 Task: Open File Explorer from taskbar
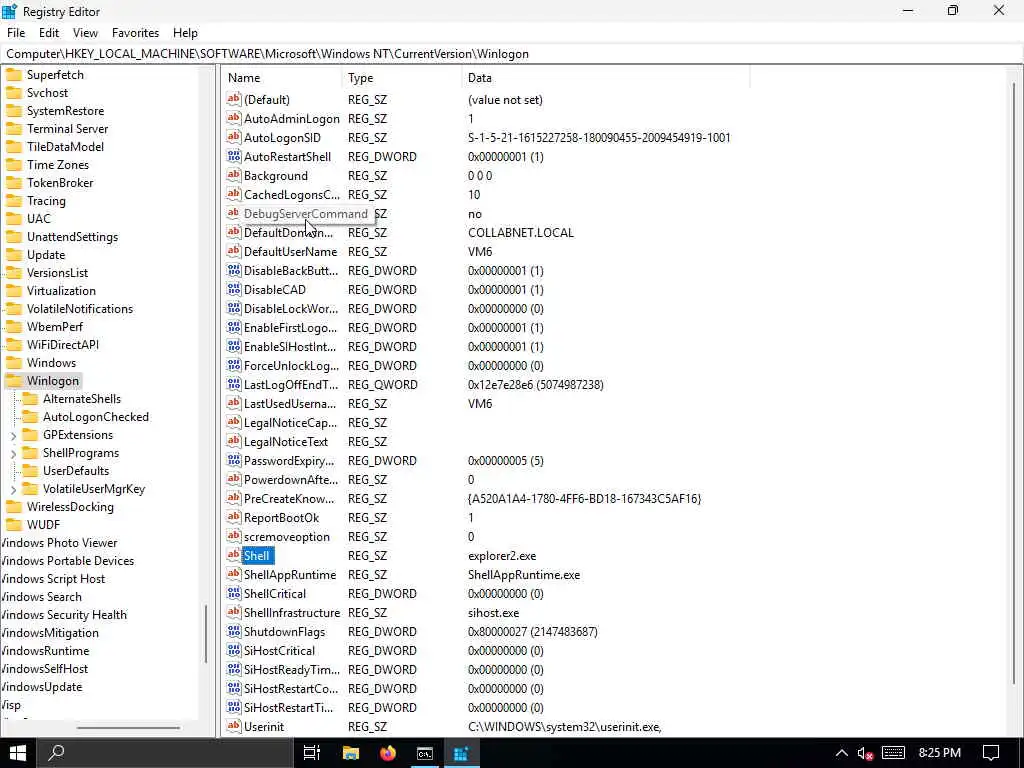351,753
